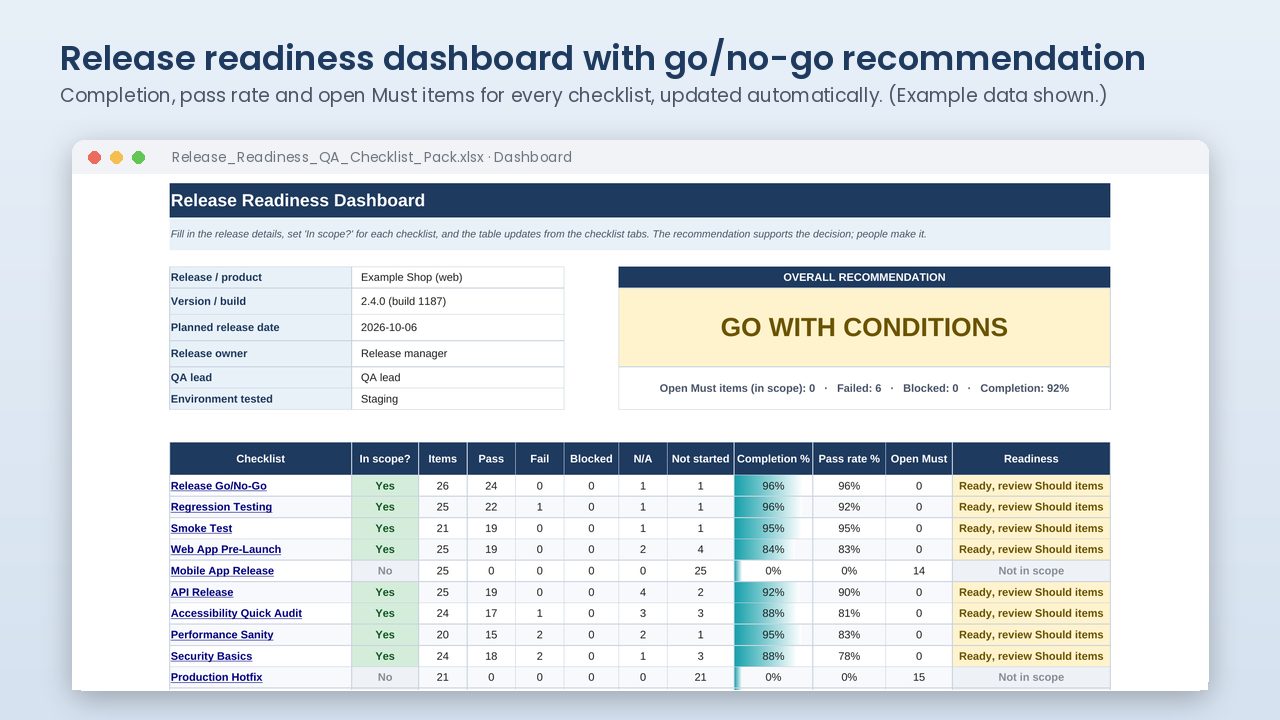Select the 'Example Shop (web)' product cell

tap(458, 277)
